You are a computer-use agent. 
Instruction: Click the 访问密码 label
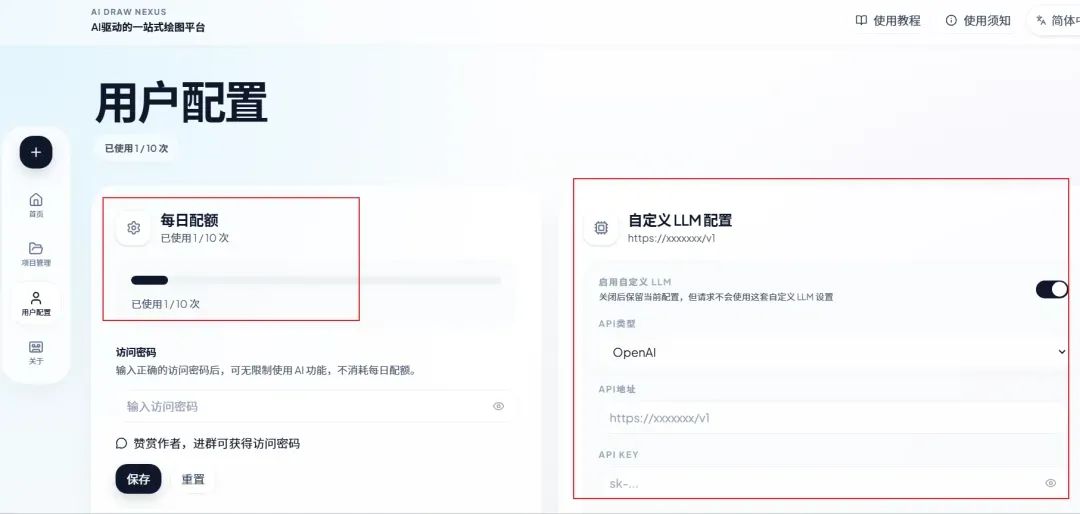(136, 352)
